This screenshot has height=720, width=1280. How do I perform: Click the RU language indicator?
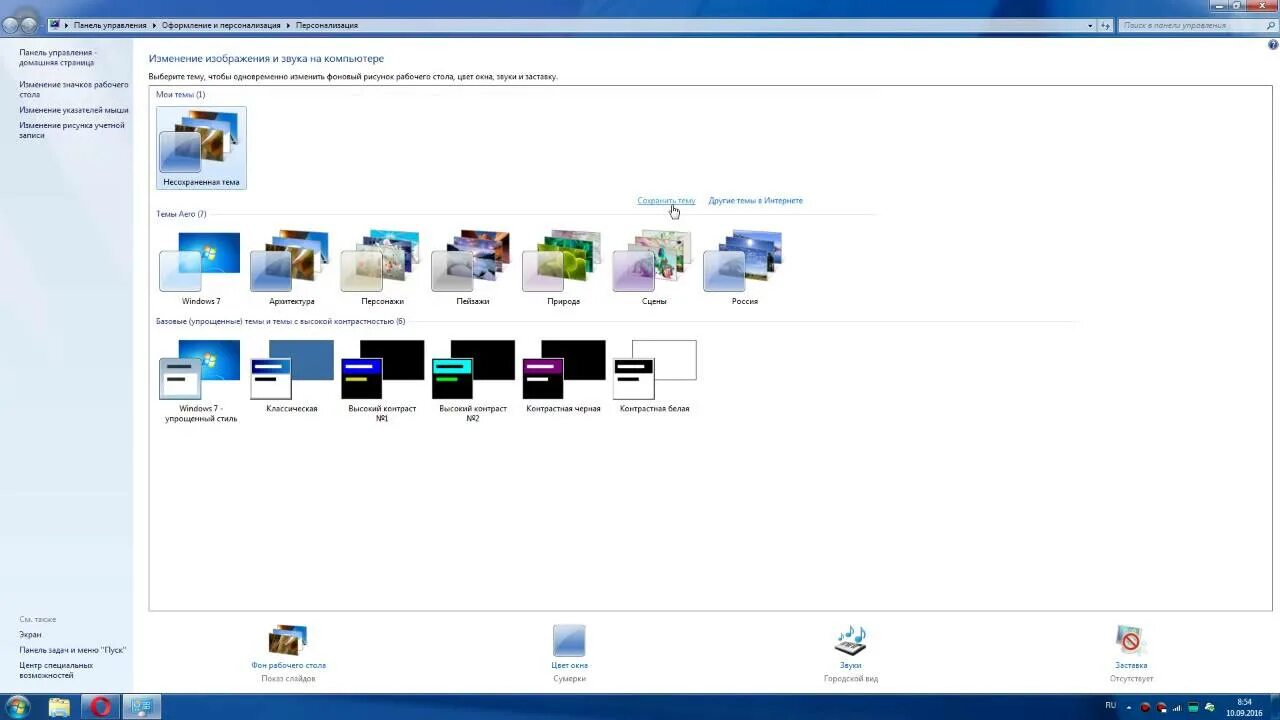(x=1111, y=706)
